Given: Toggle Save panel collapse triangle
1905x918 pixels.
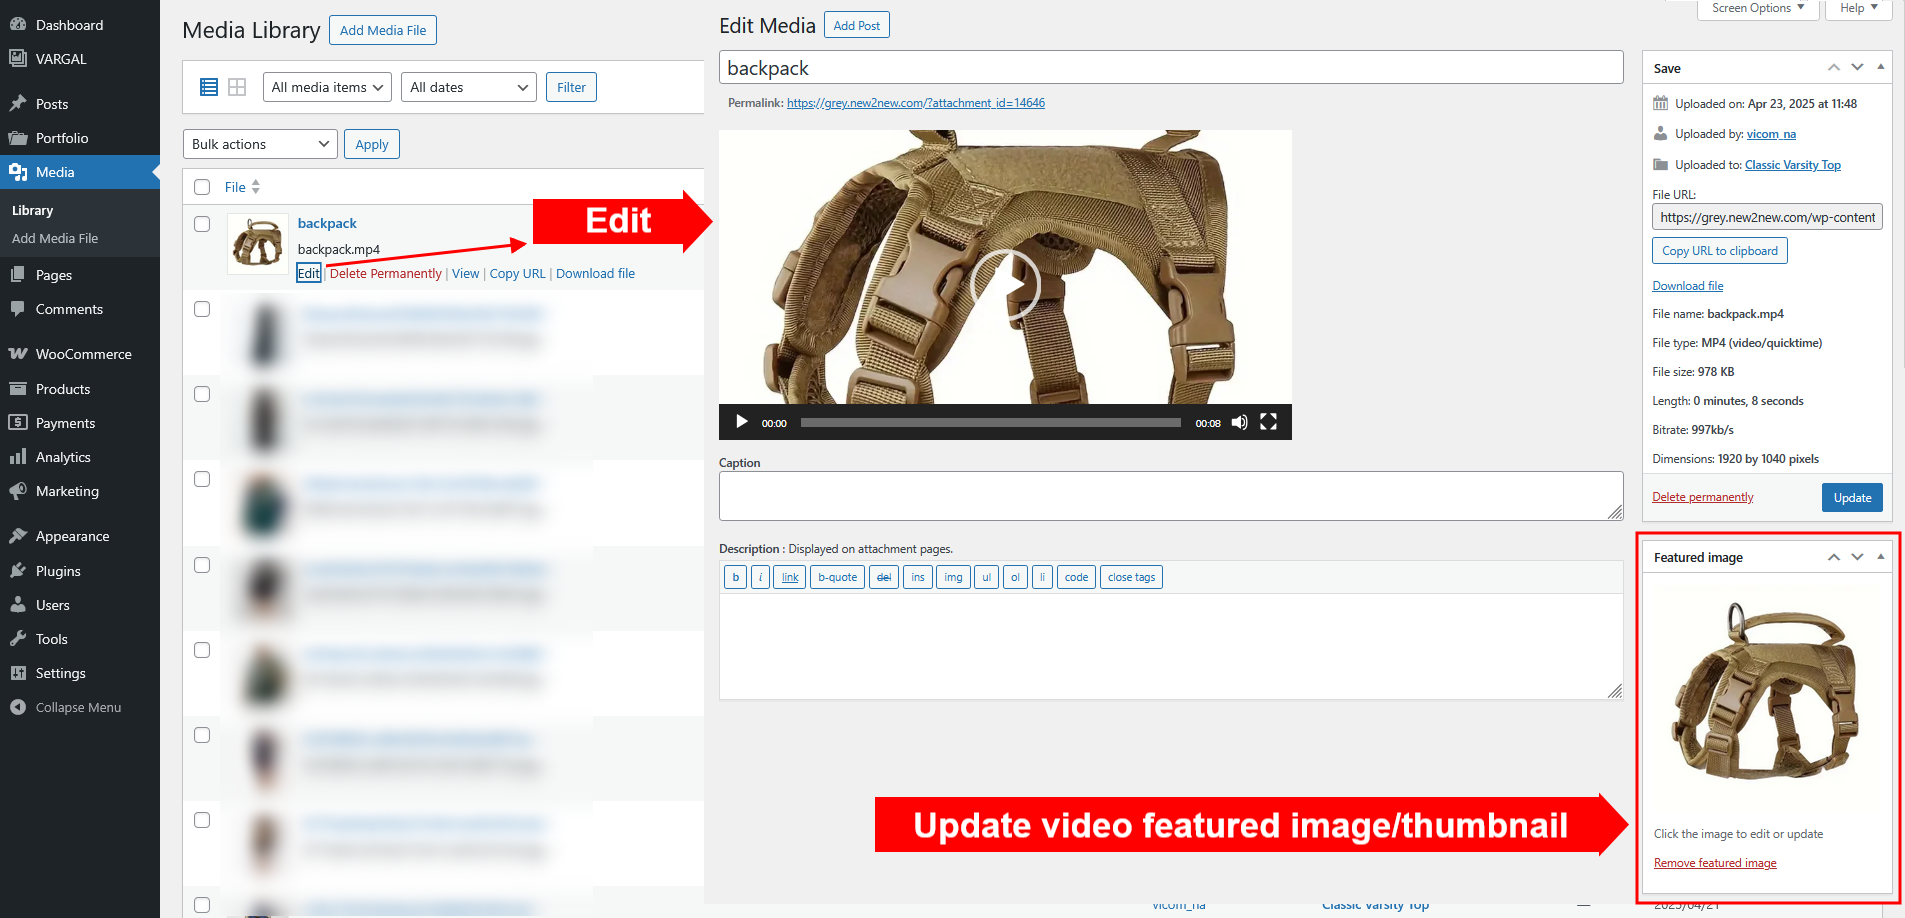Looking at the screenshot, I should [x=1881, y=68].
